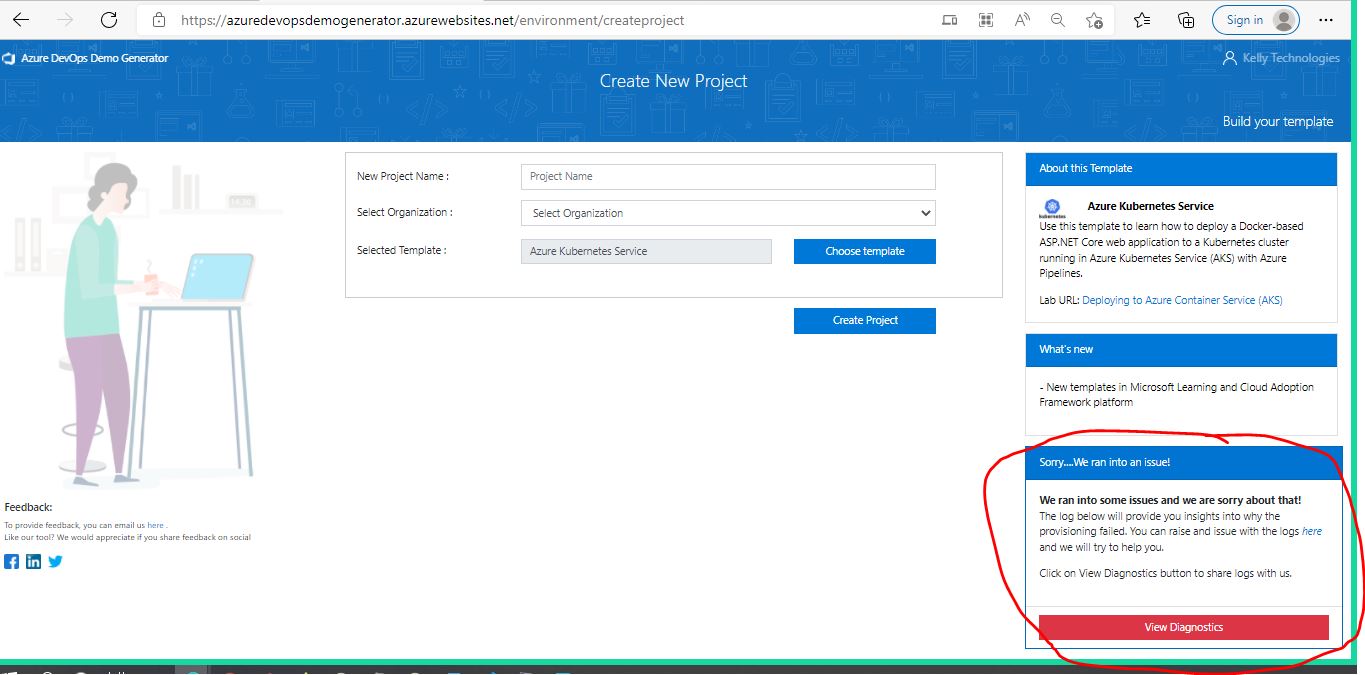
Task: Click the Sign in button
Action: coord(1255,20)
